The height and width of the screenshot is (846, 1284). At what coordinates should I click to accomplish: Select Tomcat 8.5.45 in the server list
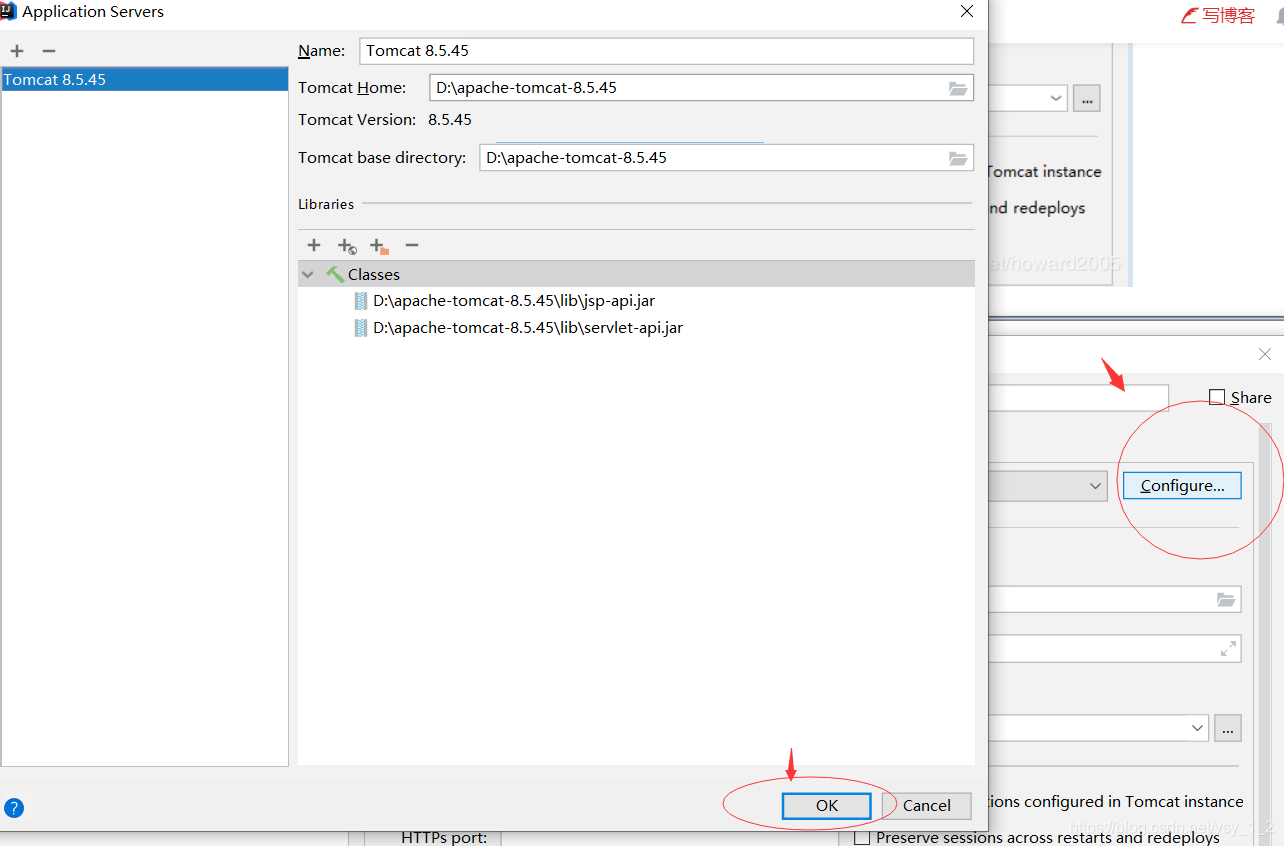click(x=145, y=80)
